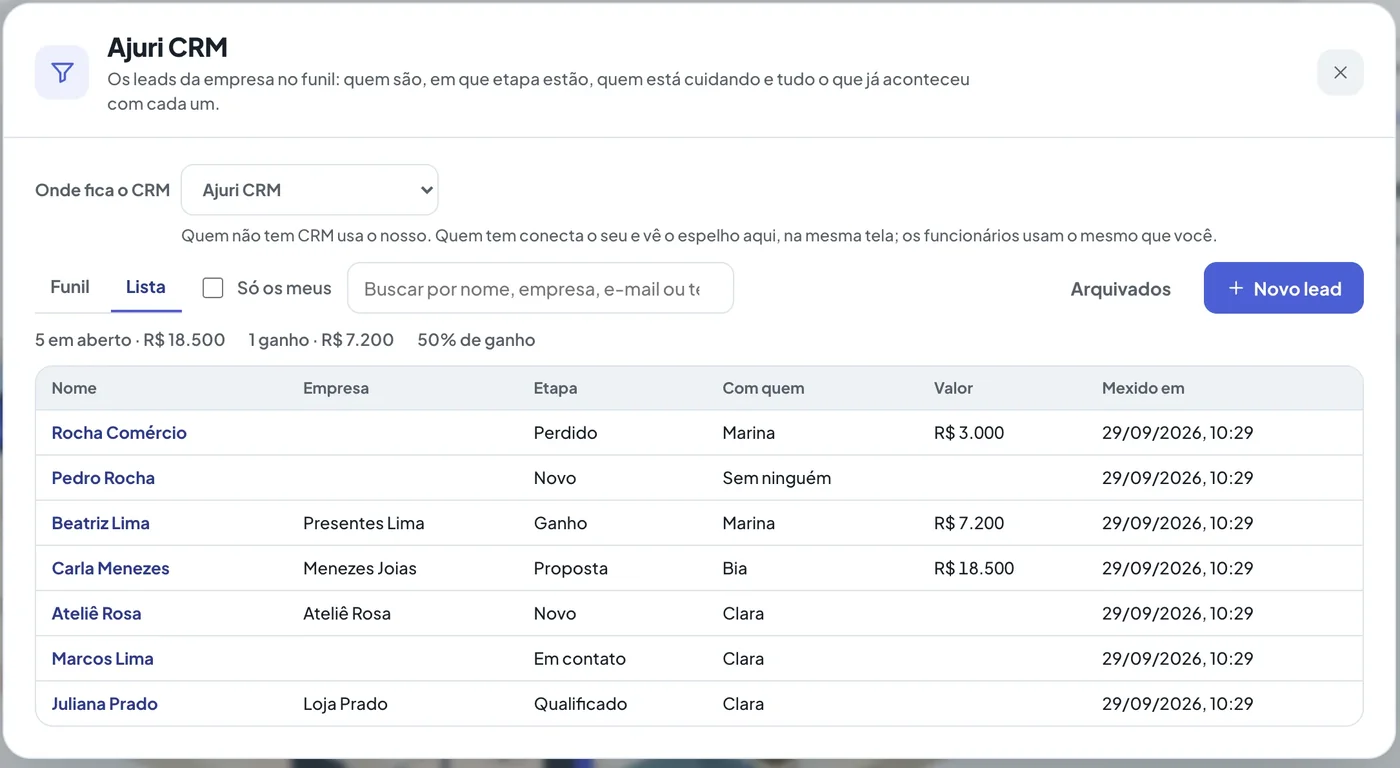Click the "50% de ganho" summary text
The width and height of the screenshot is (1400, 768).
[x=476, y=340]
